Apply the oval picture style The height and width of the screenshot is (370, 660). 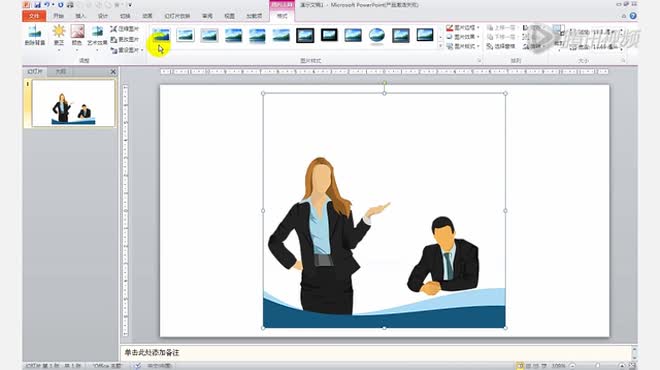pyautogui.click(x=377, y=35)
